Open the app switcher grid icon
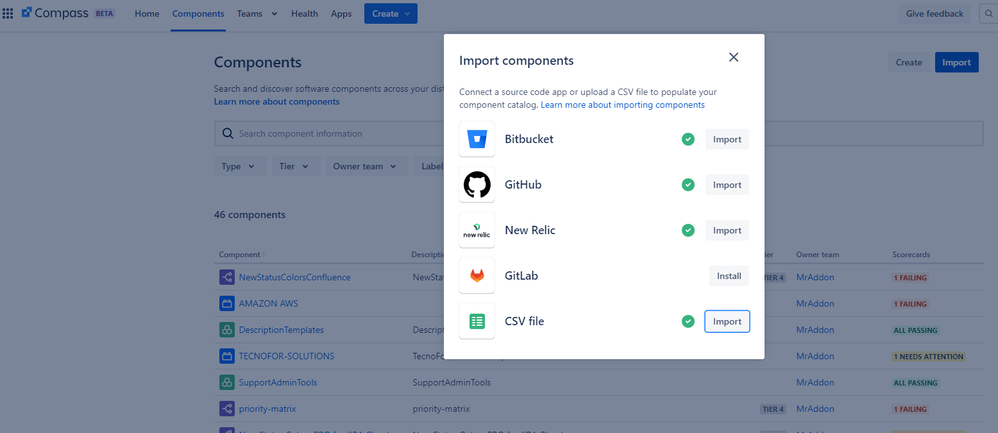The width and height of the screenshot is (998, 433). (8, 13)
